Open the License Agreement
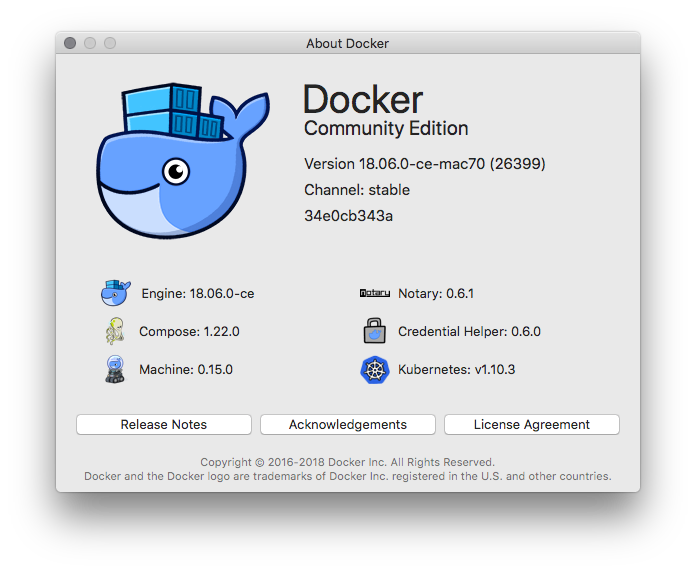This screenshot has width=696, height=572. [x=532, y=425]
